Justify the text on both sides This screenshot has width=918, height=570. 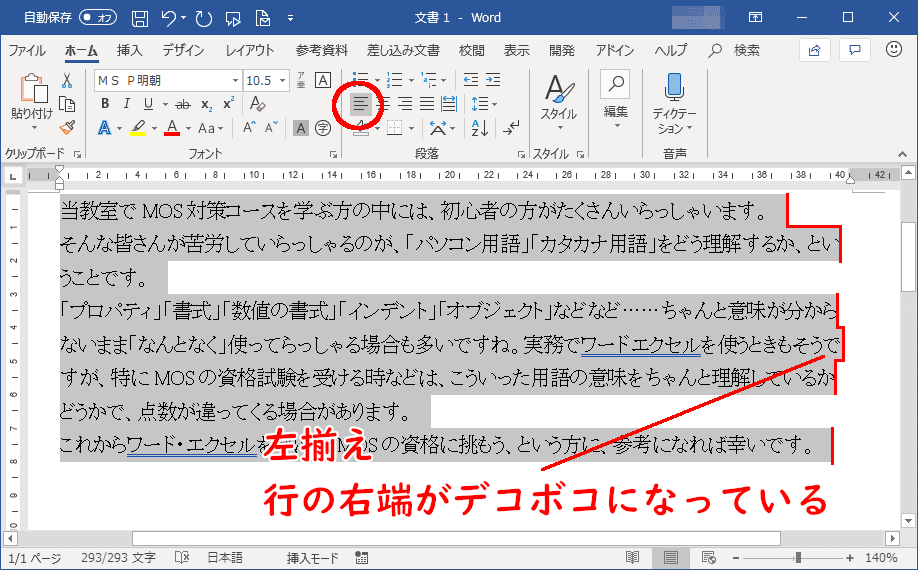click(x=427, y=104)
